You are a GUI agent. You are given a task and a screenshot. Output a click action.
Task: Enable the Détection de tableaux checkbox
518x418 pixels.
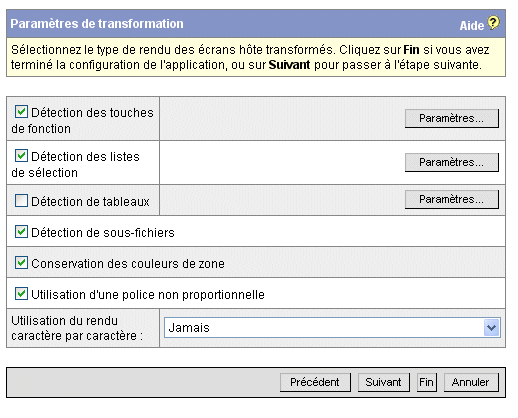[x=21, y=201]
